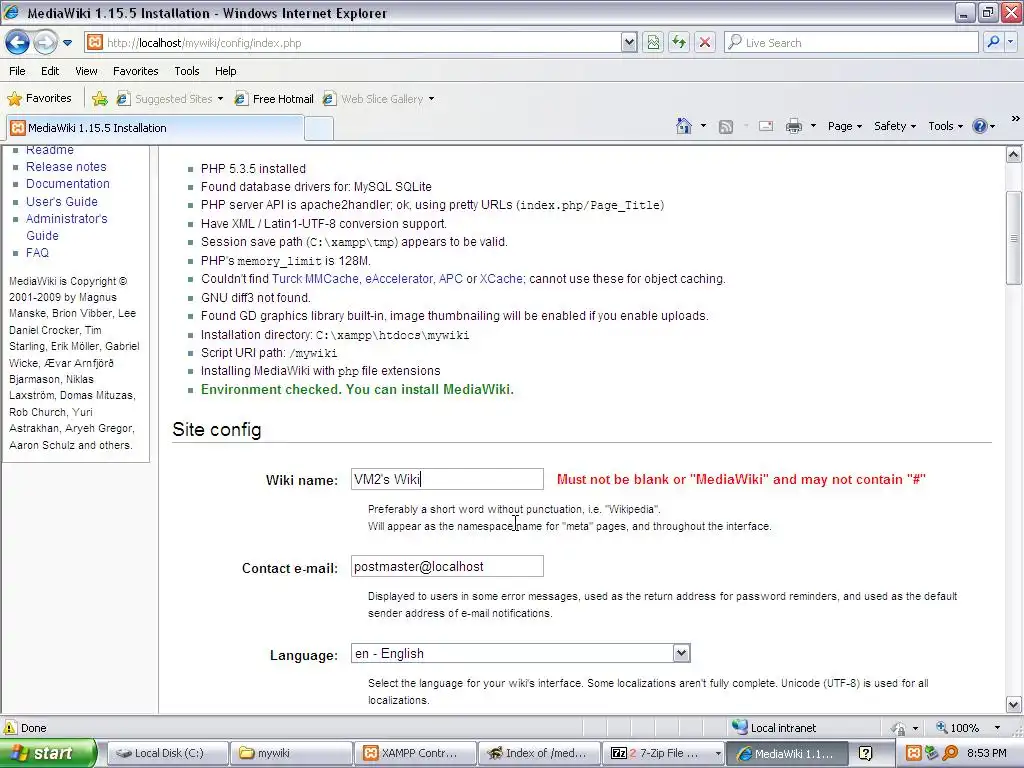Click the taskbar help question mark icon
This screenshot has width=1024, height=768.
point(865,753)
